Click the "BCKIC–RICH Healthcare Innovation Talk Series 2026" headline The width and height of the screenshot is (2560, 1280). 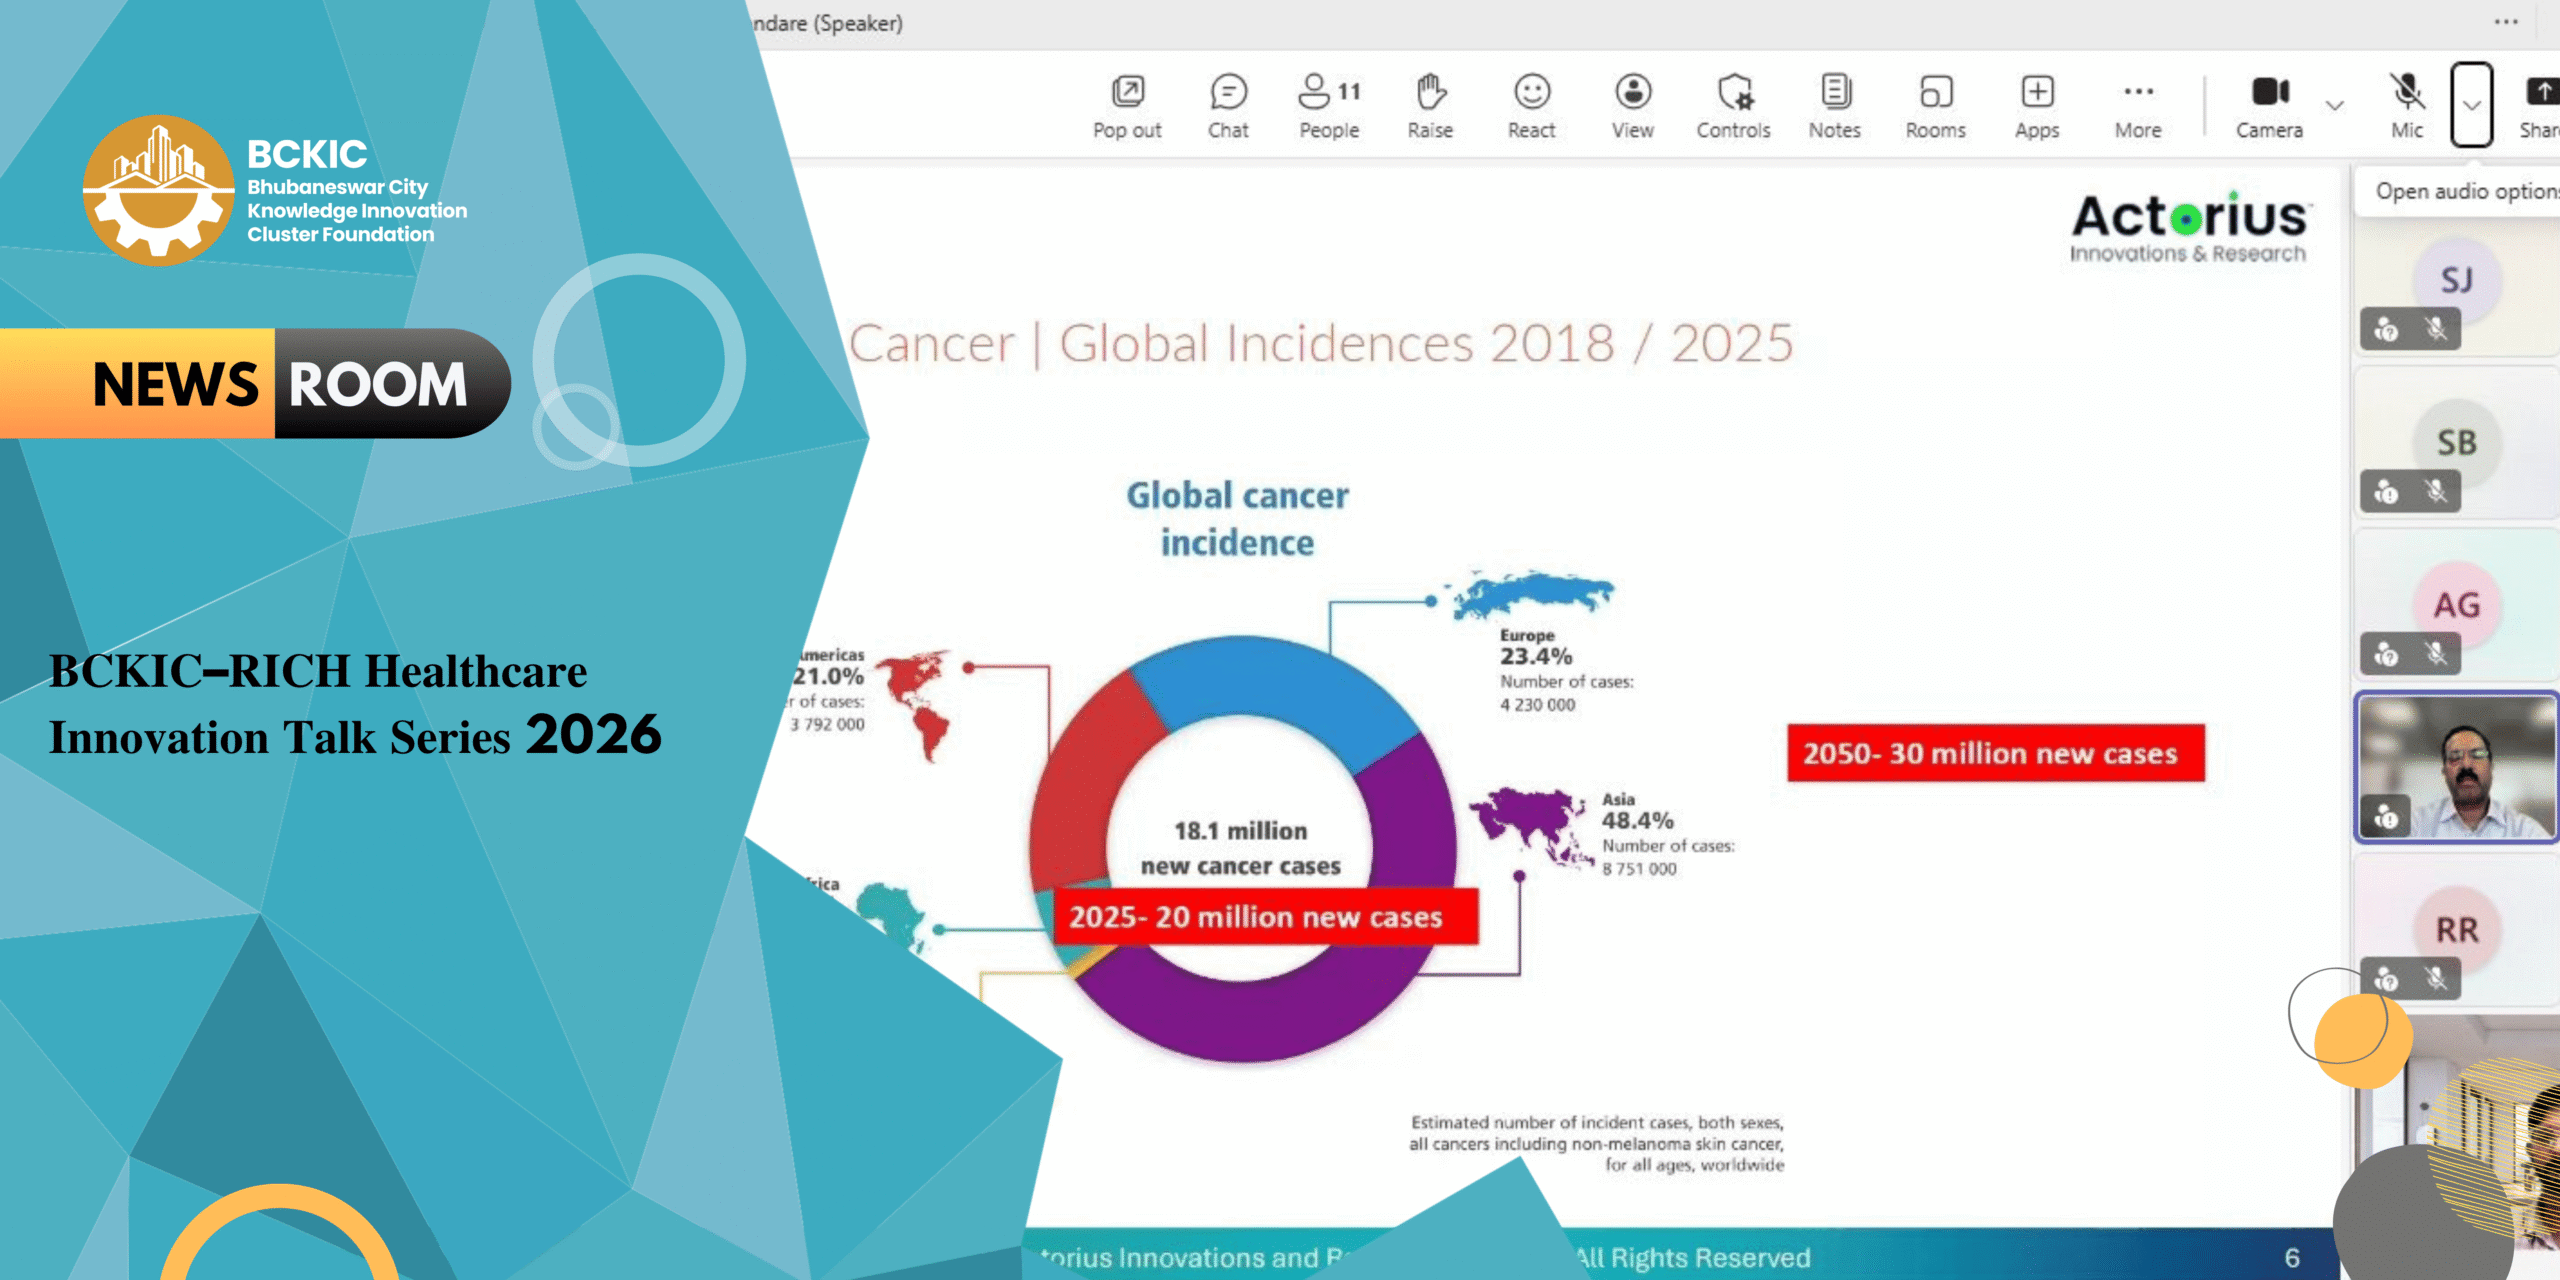tap(355, 704)
